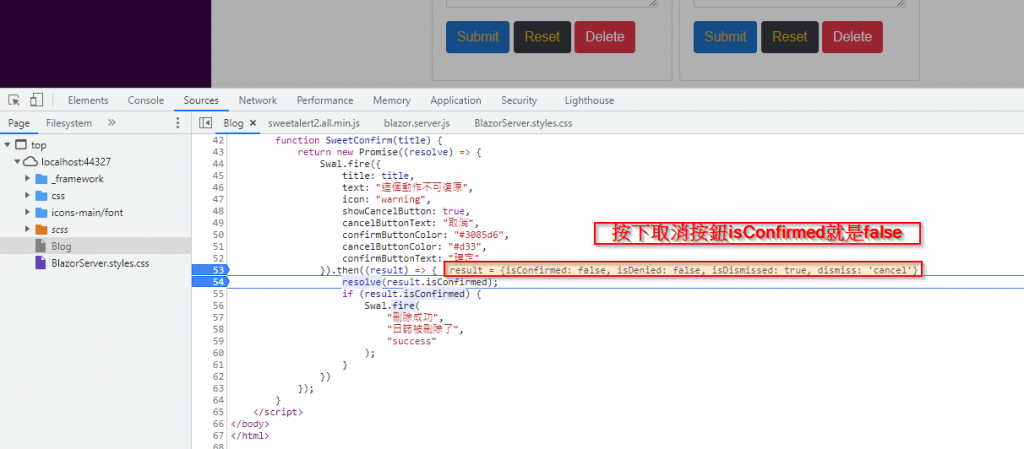Go to the Application tab
The width and height of the screenshot is (1024, 449).
tap(455, 101)
